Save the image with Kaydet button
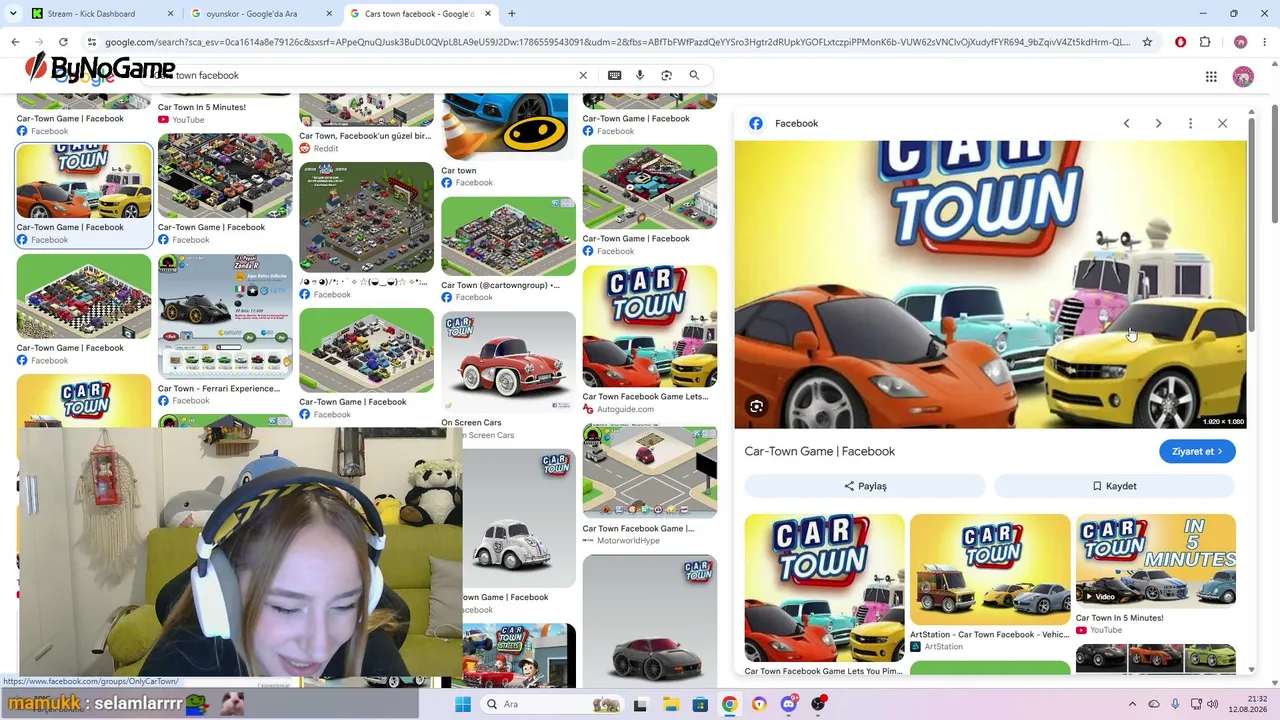This screenshot has height=720, width=1280. click(x=1114, y=486)
